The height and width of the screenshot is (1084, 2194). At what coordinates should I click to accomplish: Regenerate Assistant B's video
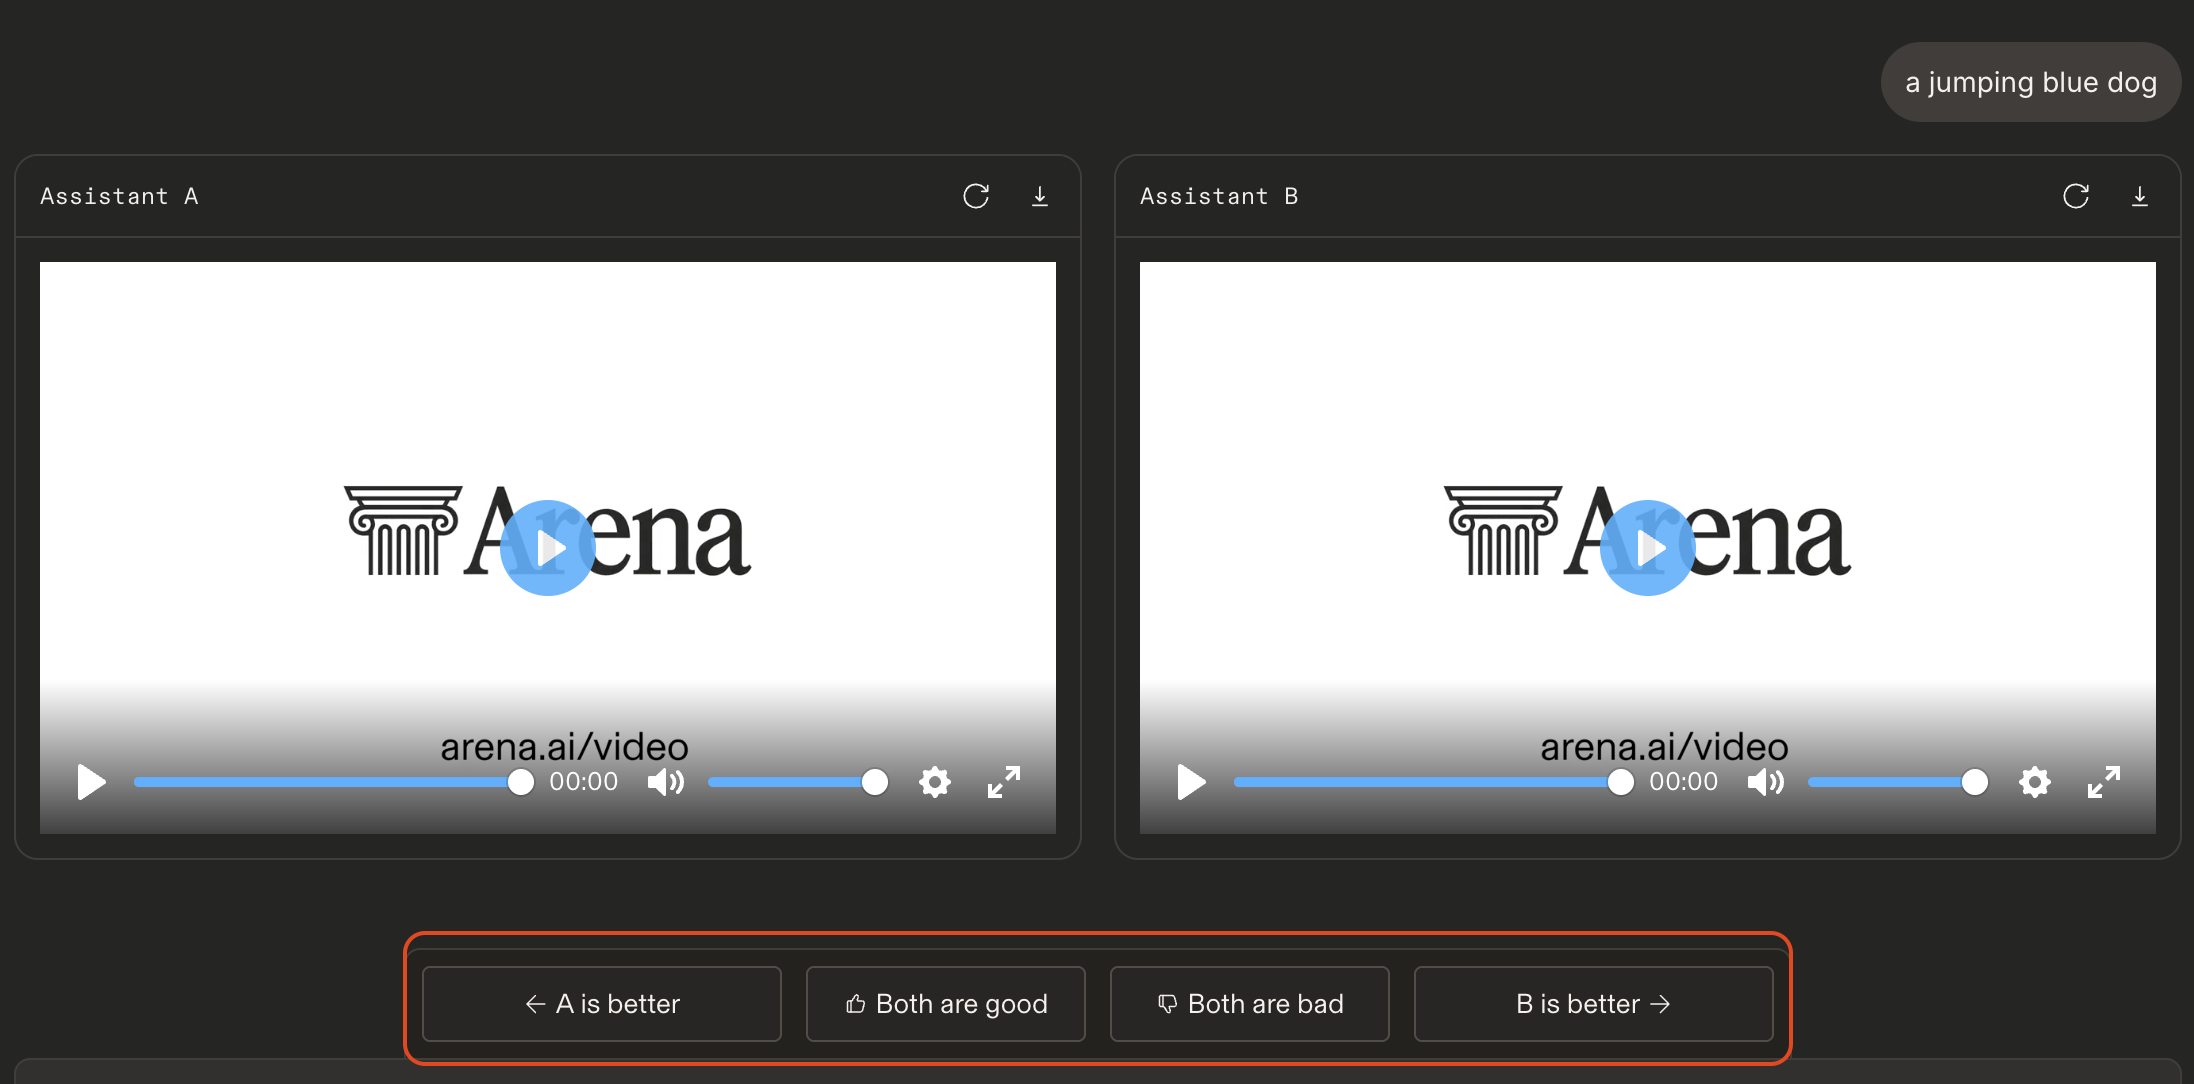coord(2077,196)
